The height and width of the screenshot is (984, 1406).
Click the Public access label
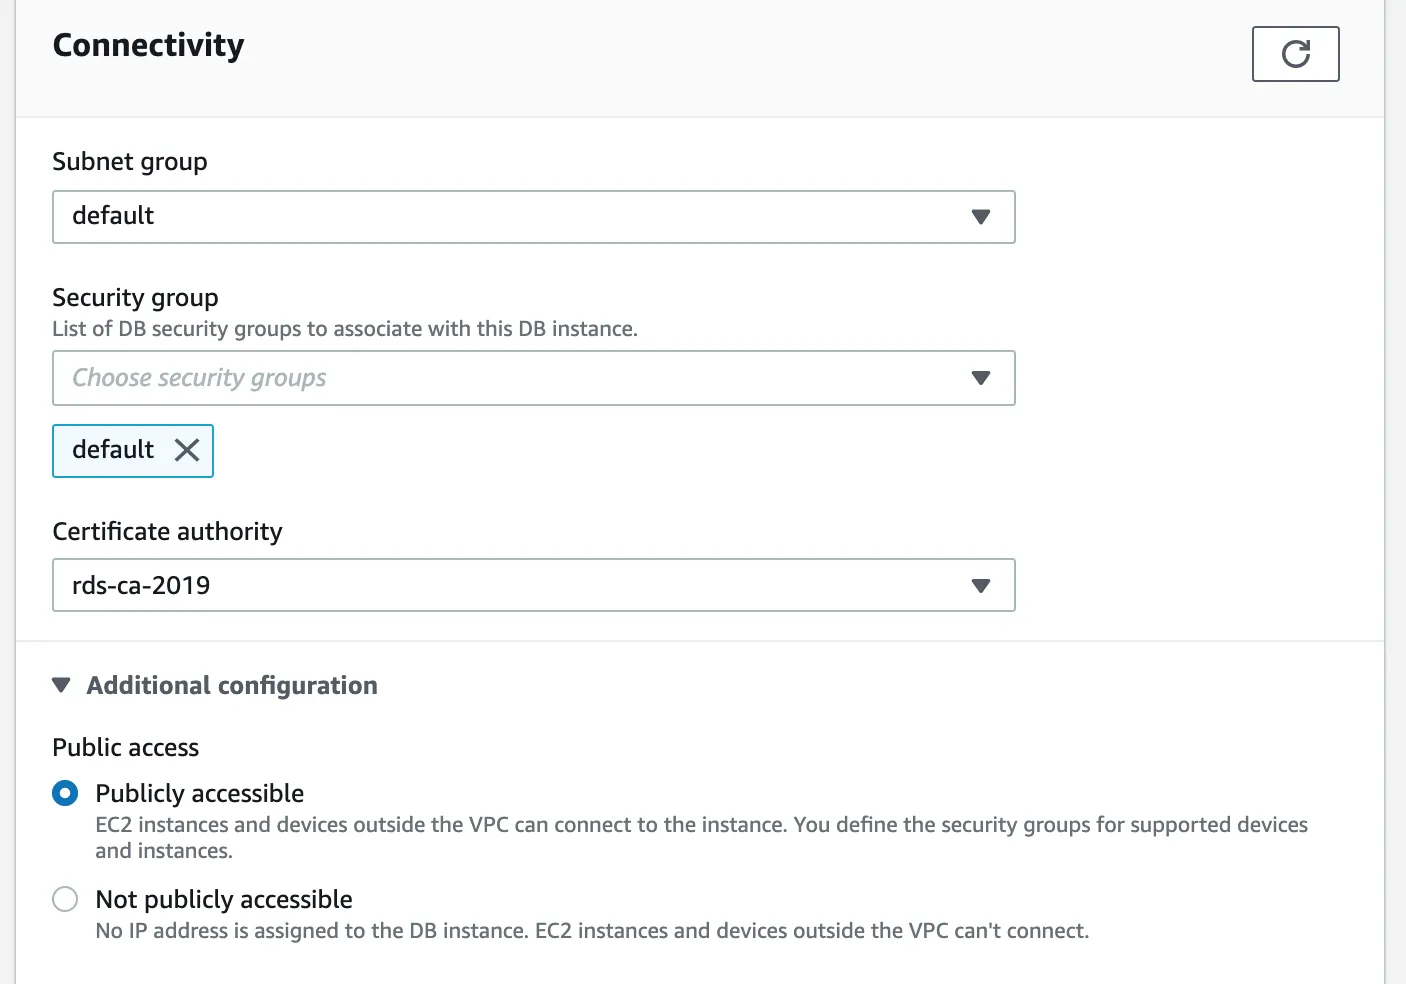(x=126, y=748)
